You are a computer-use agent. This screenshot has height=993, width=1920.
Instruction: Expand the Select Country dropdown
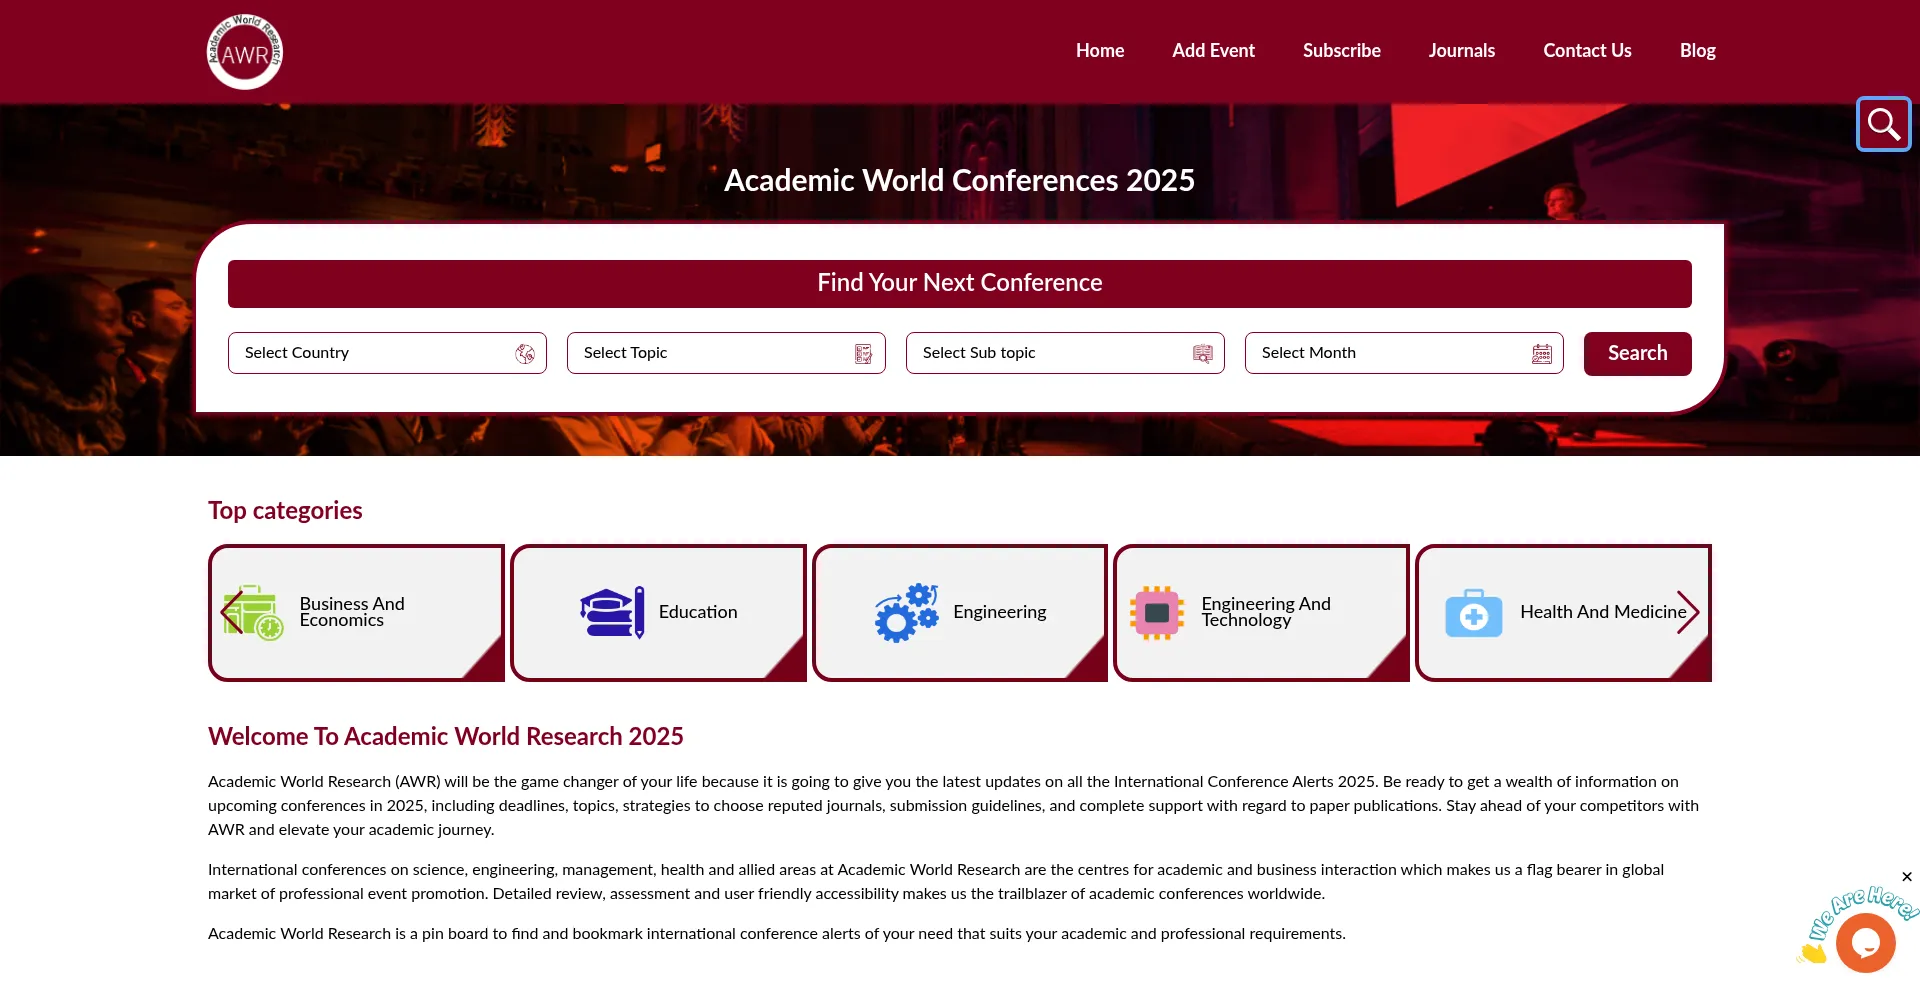pyautogui.click(x=387, y=353)
